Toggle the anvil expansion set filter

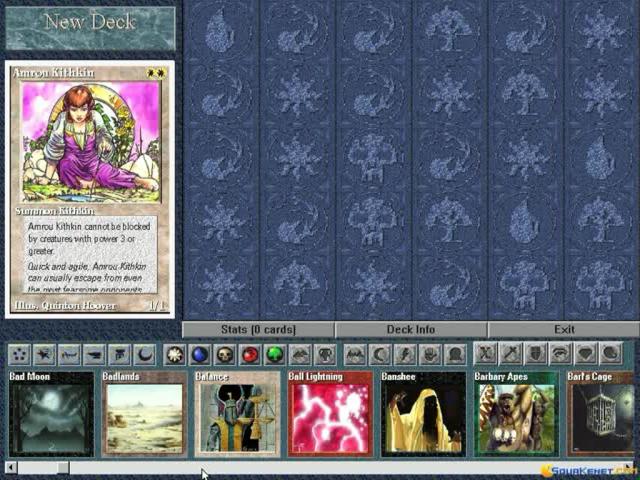click(94, 354)
